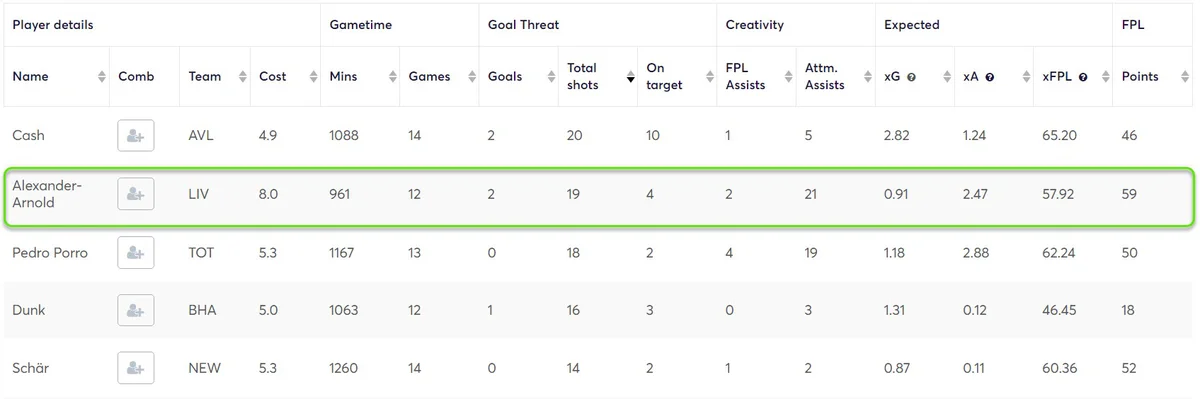Select the Pedro Porro player name
1200x399 pixels.
[x=50, y=253]
